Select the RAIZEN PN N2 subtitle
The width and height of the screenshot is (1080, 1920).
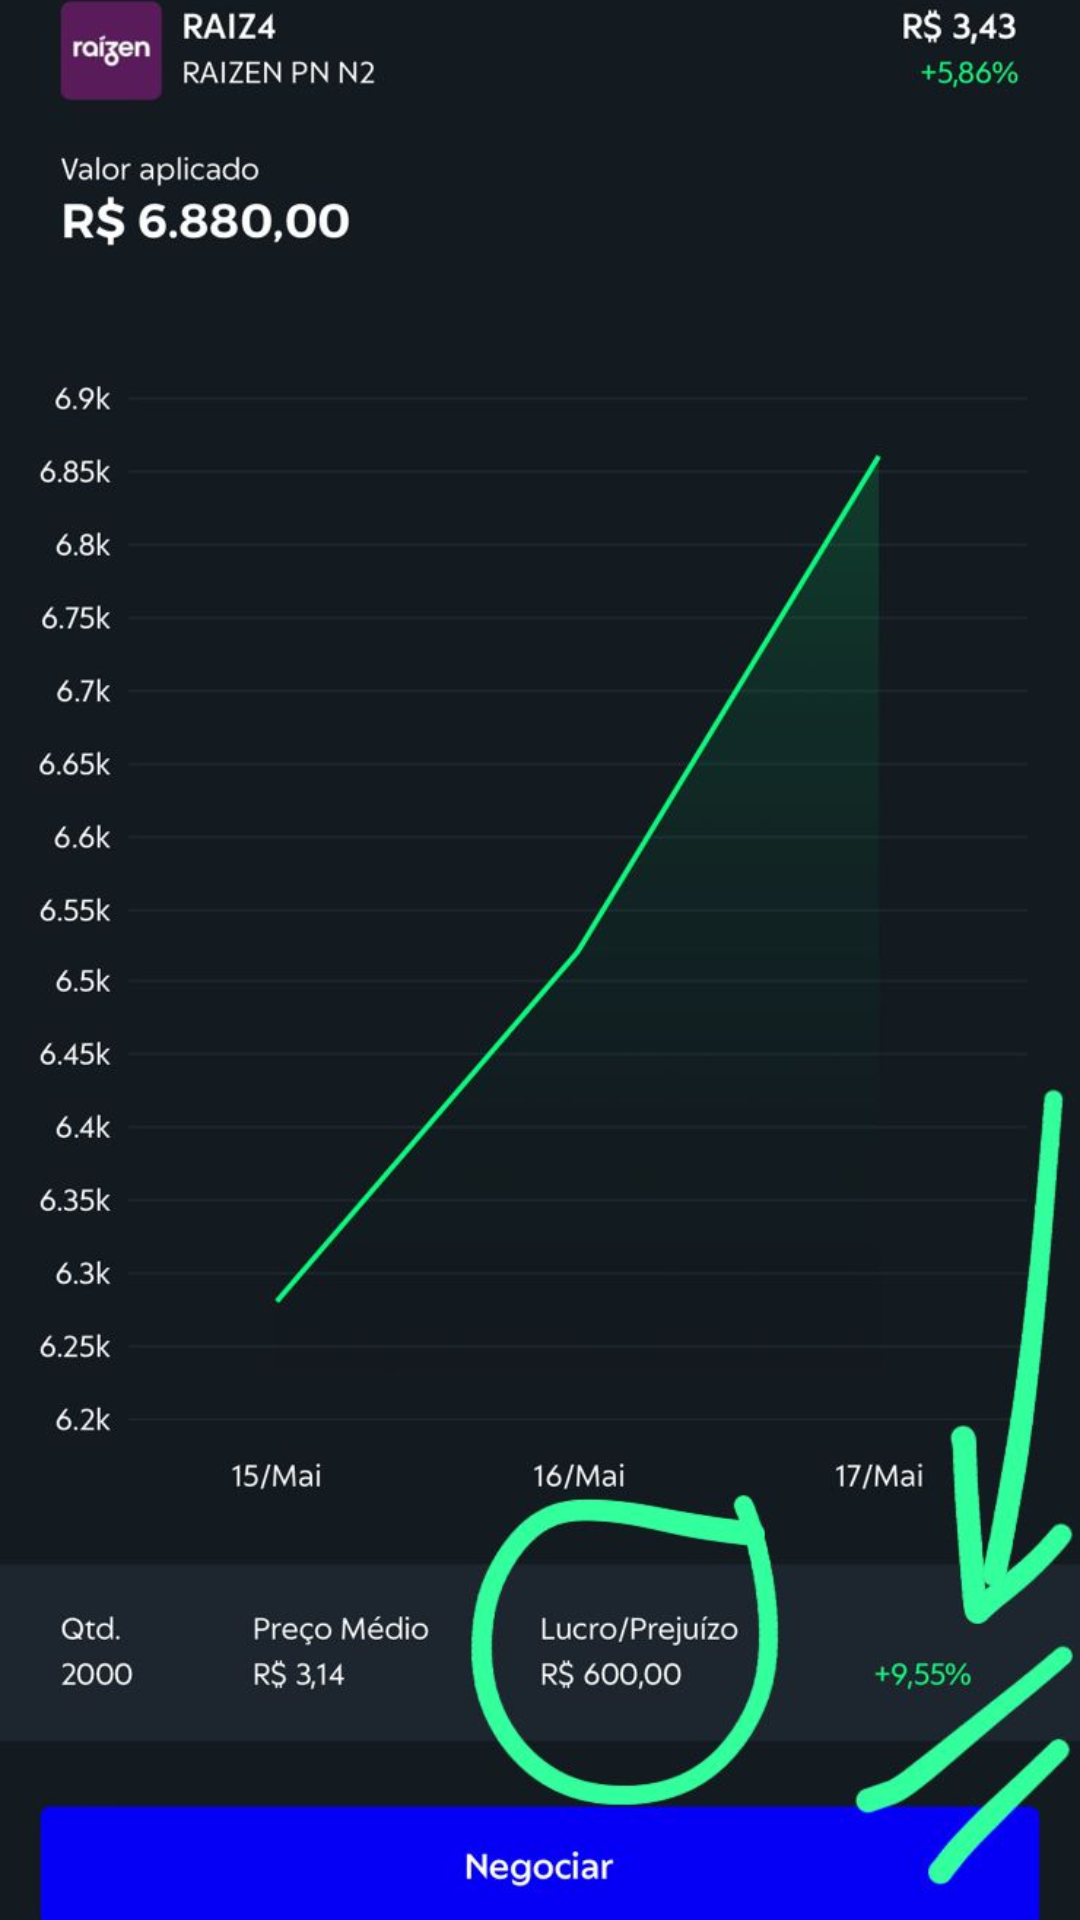click(278, 73)
